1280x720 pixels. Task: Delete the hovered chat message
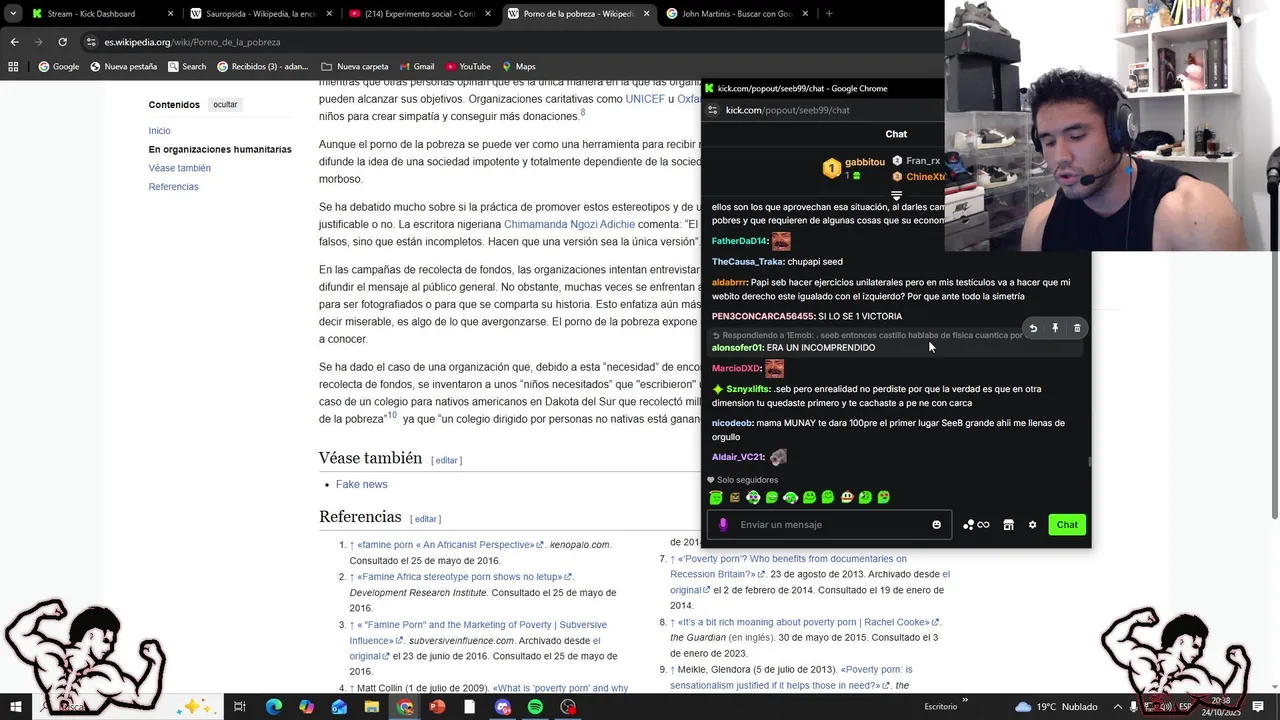tap(1077, 328)
